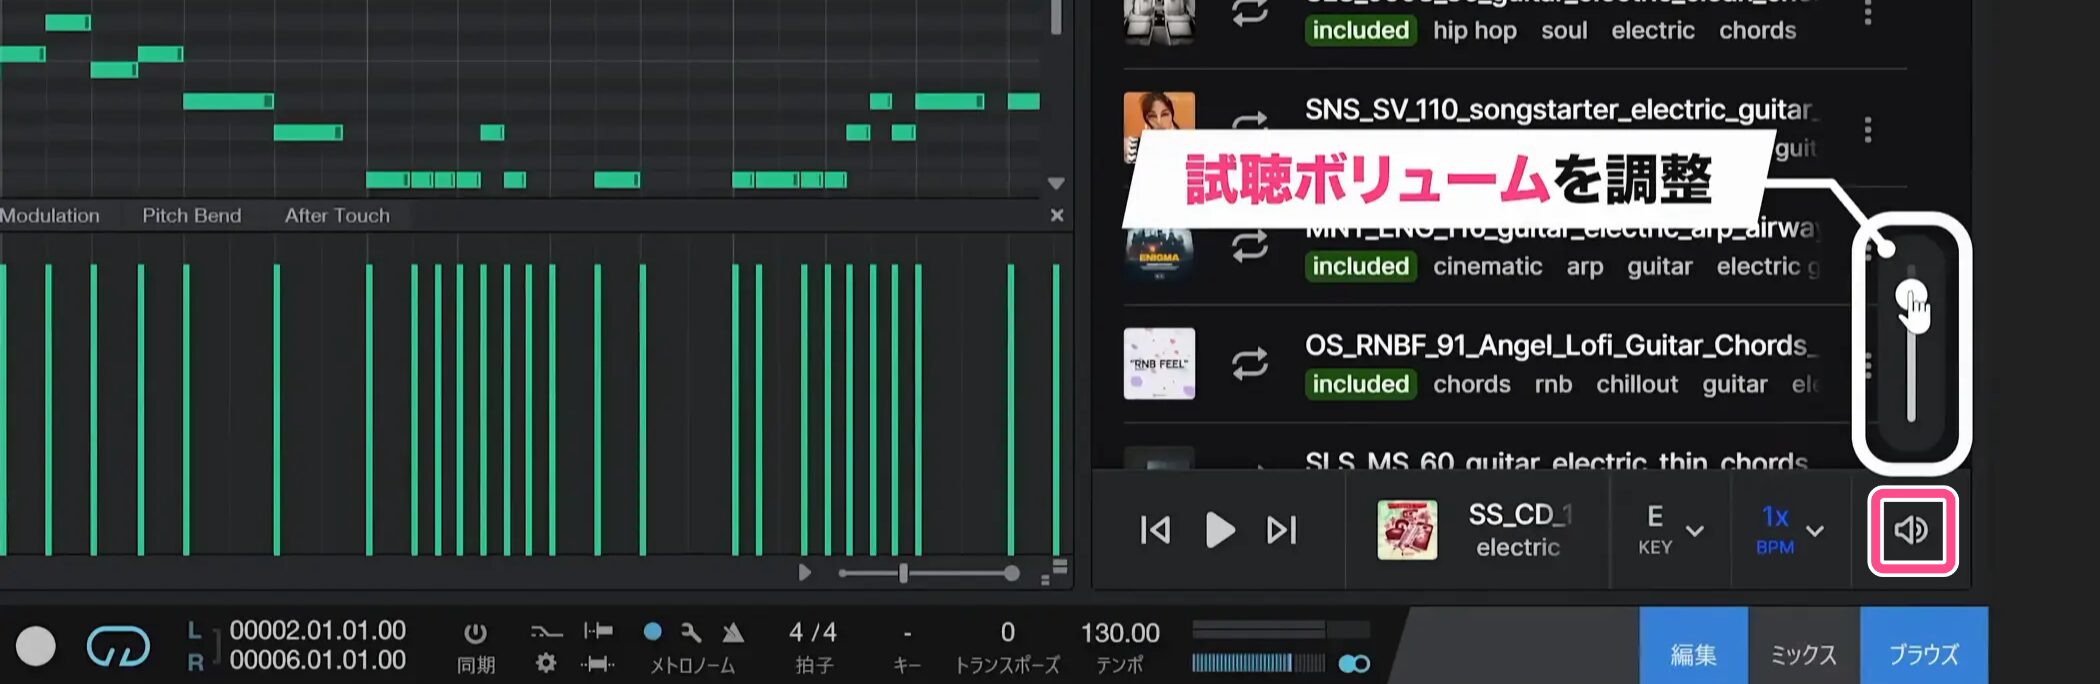
Task: Toggle the loop active button
Action: pyautogui.click(x=118, y=646)
